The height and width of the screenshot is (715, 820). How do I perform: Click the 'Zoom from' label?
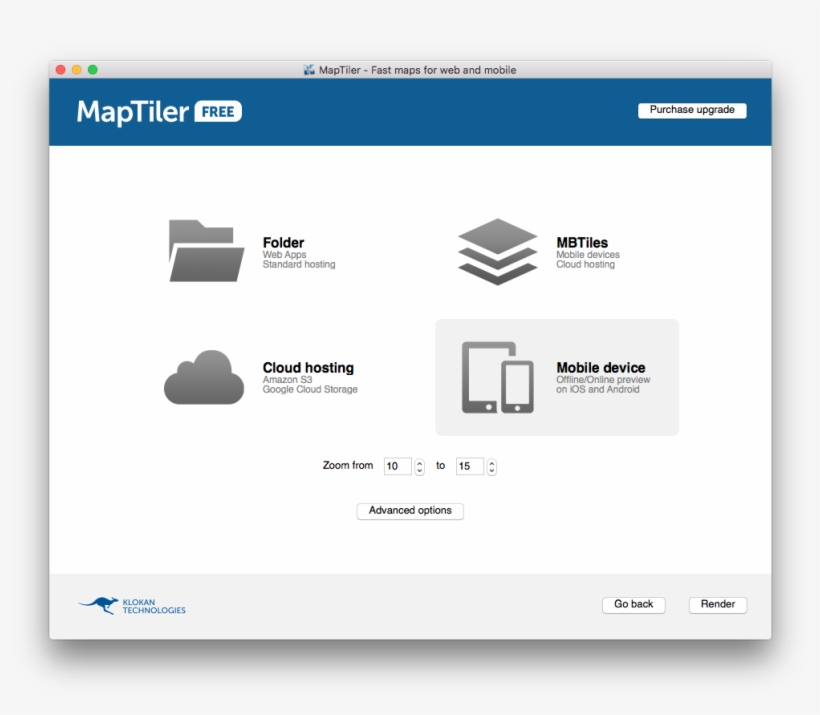(348, 466)
